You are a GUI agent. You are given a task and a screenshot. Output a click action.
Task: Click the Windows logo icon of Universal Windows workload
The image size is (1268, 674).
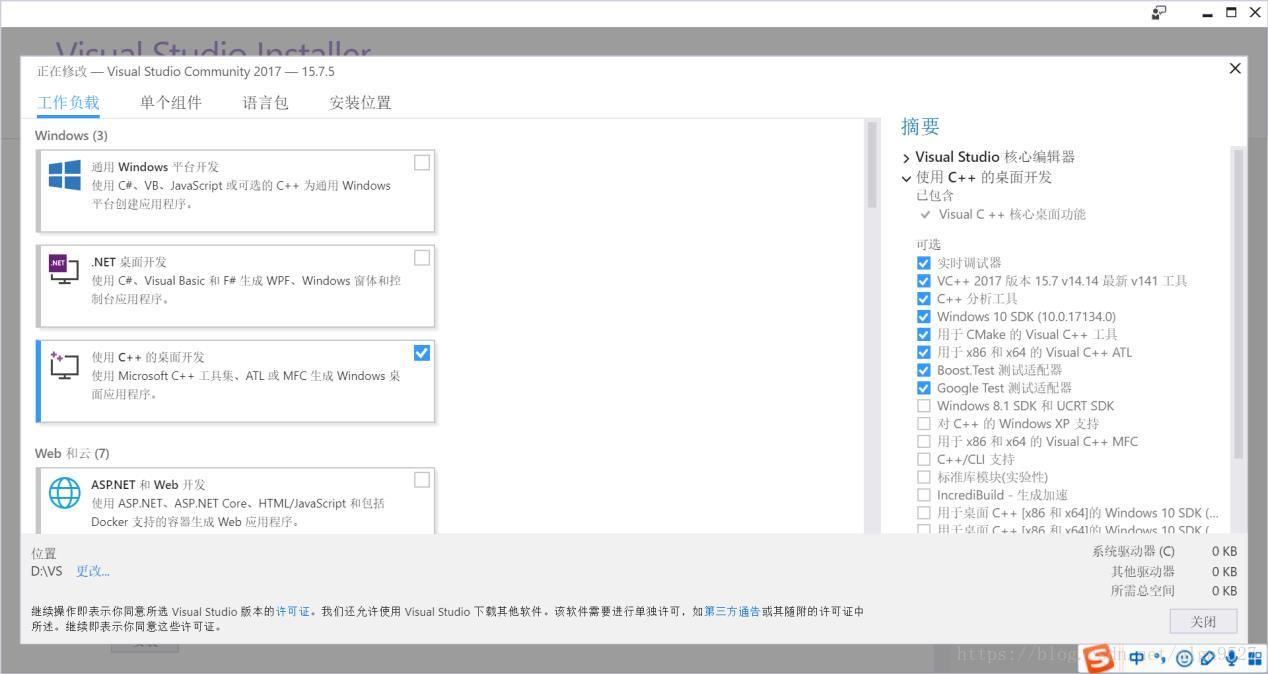pos(65,175)
